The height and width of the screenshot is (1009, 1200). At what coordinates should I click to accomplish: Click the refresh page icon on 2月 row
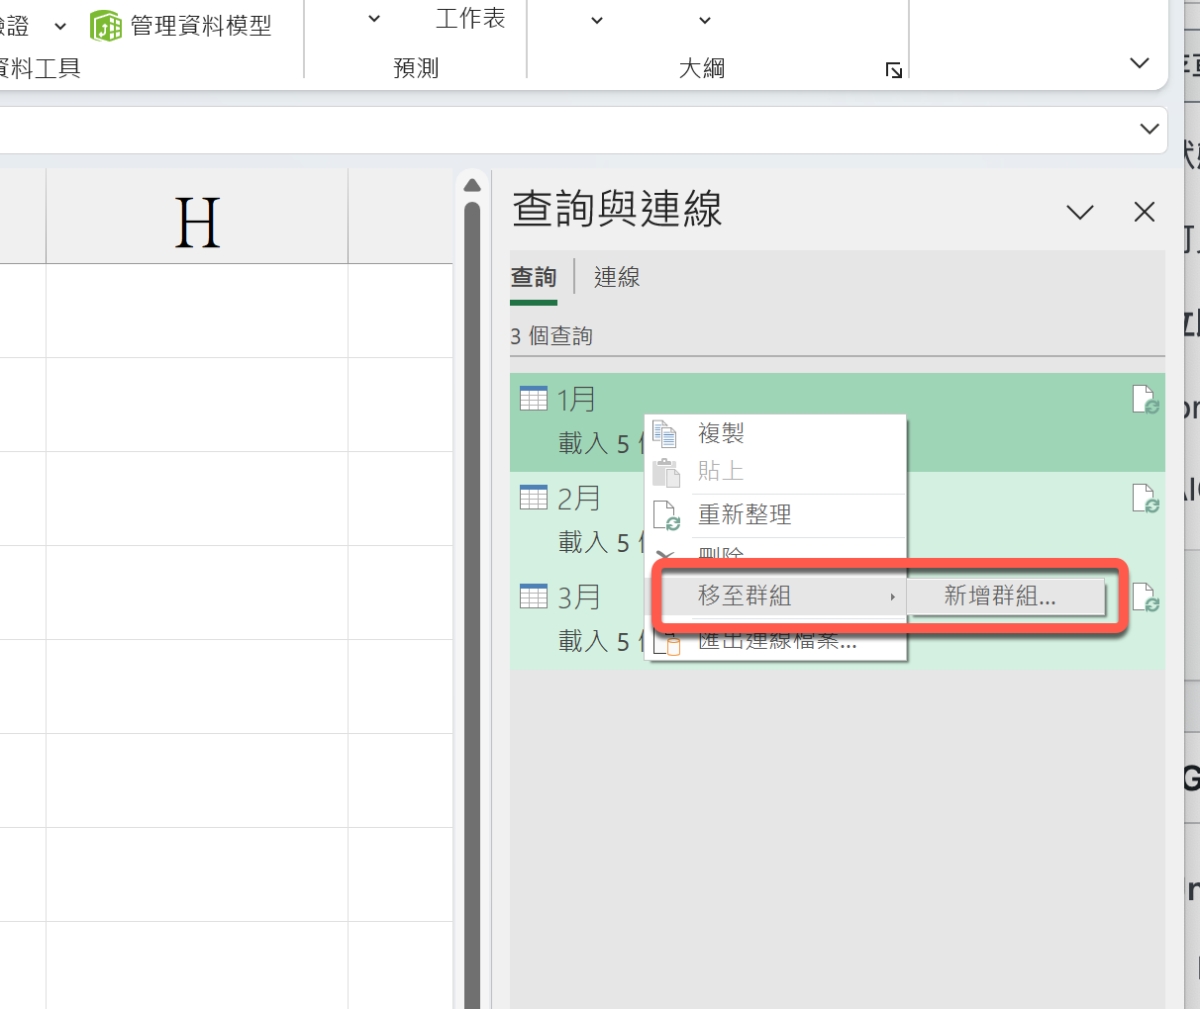tap(1145, 497)
